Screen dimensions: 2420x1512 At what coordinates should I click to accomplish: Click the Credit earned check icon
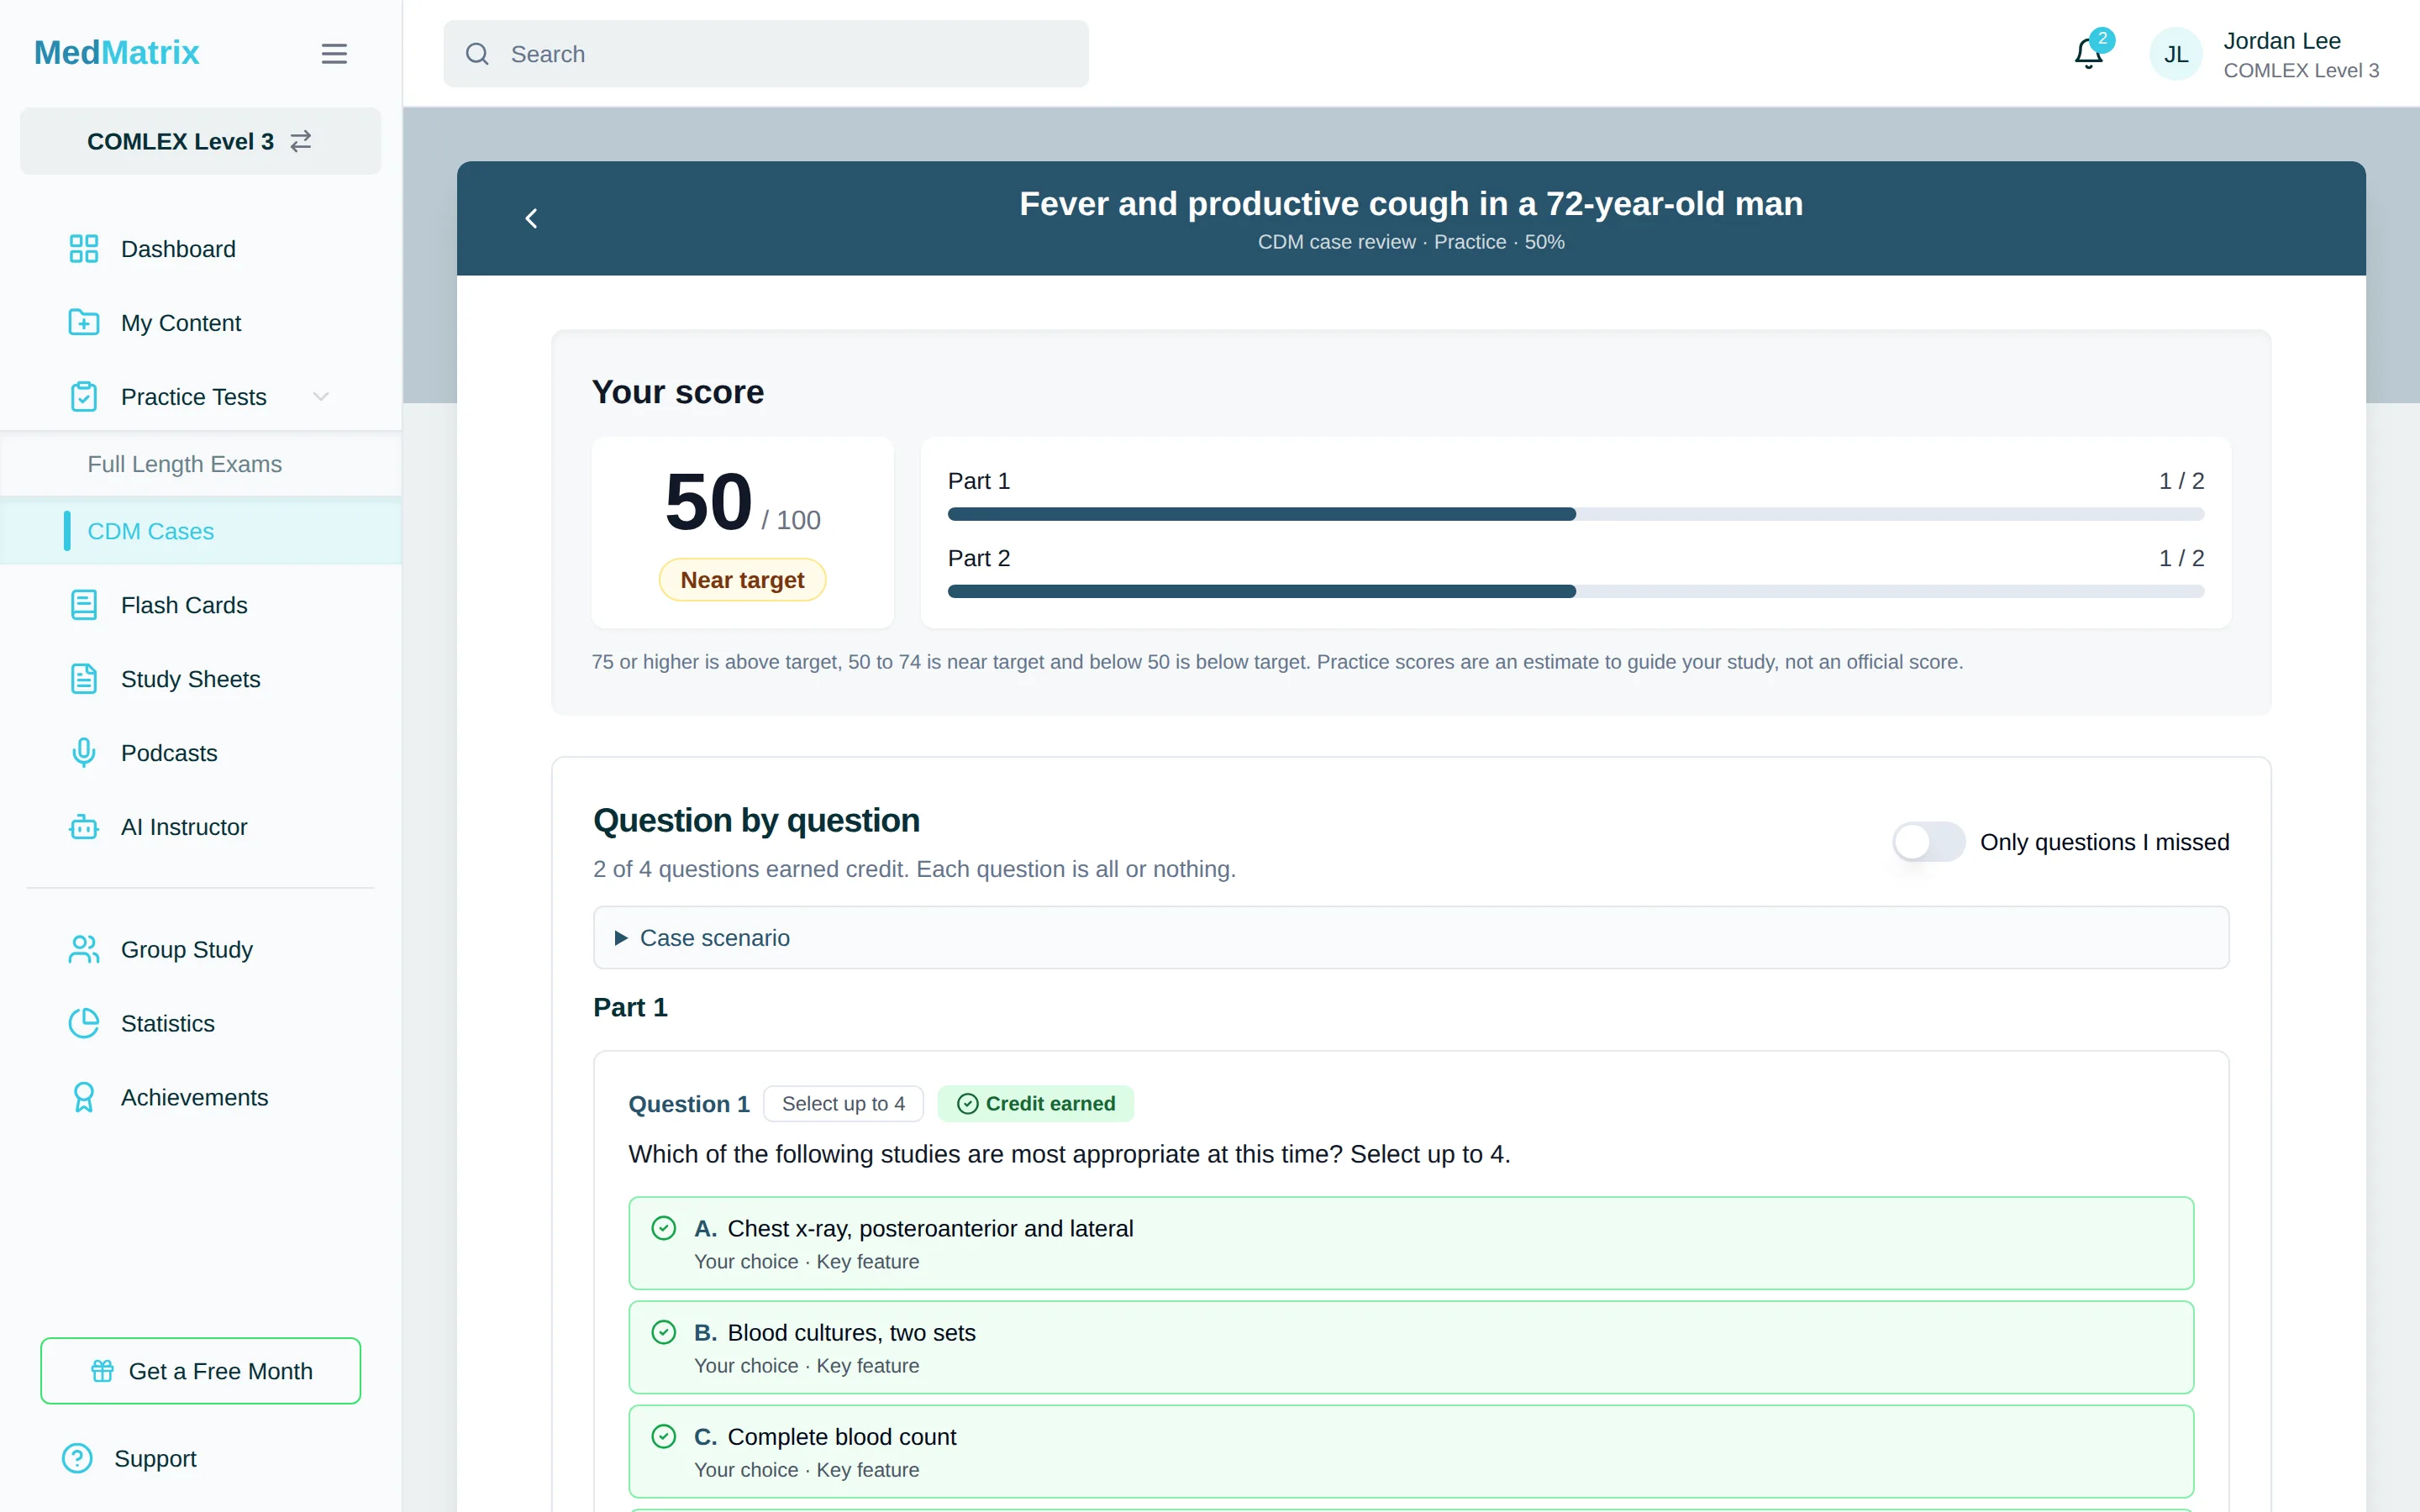tap(967, 1104)
